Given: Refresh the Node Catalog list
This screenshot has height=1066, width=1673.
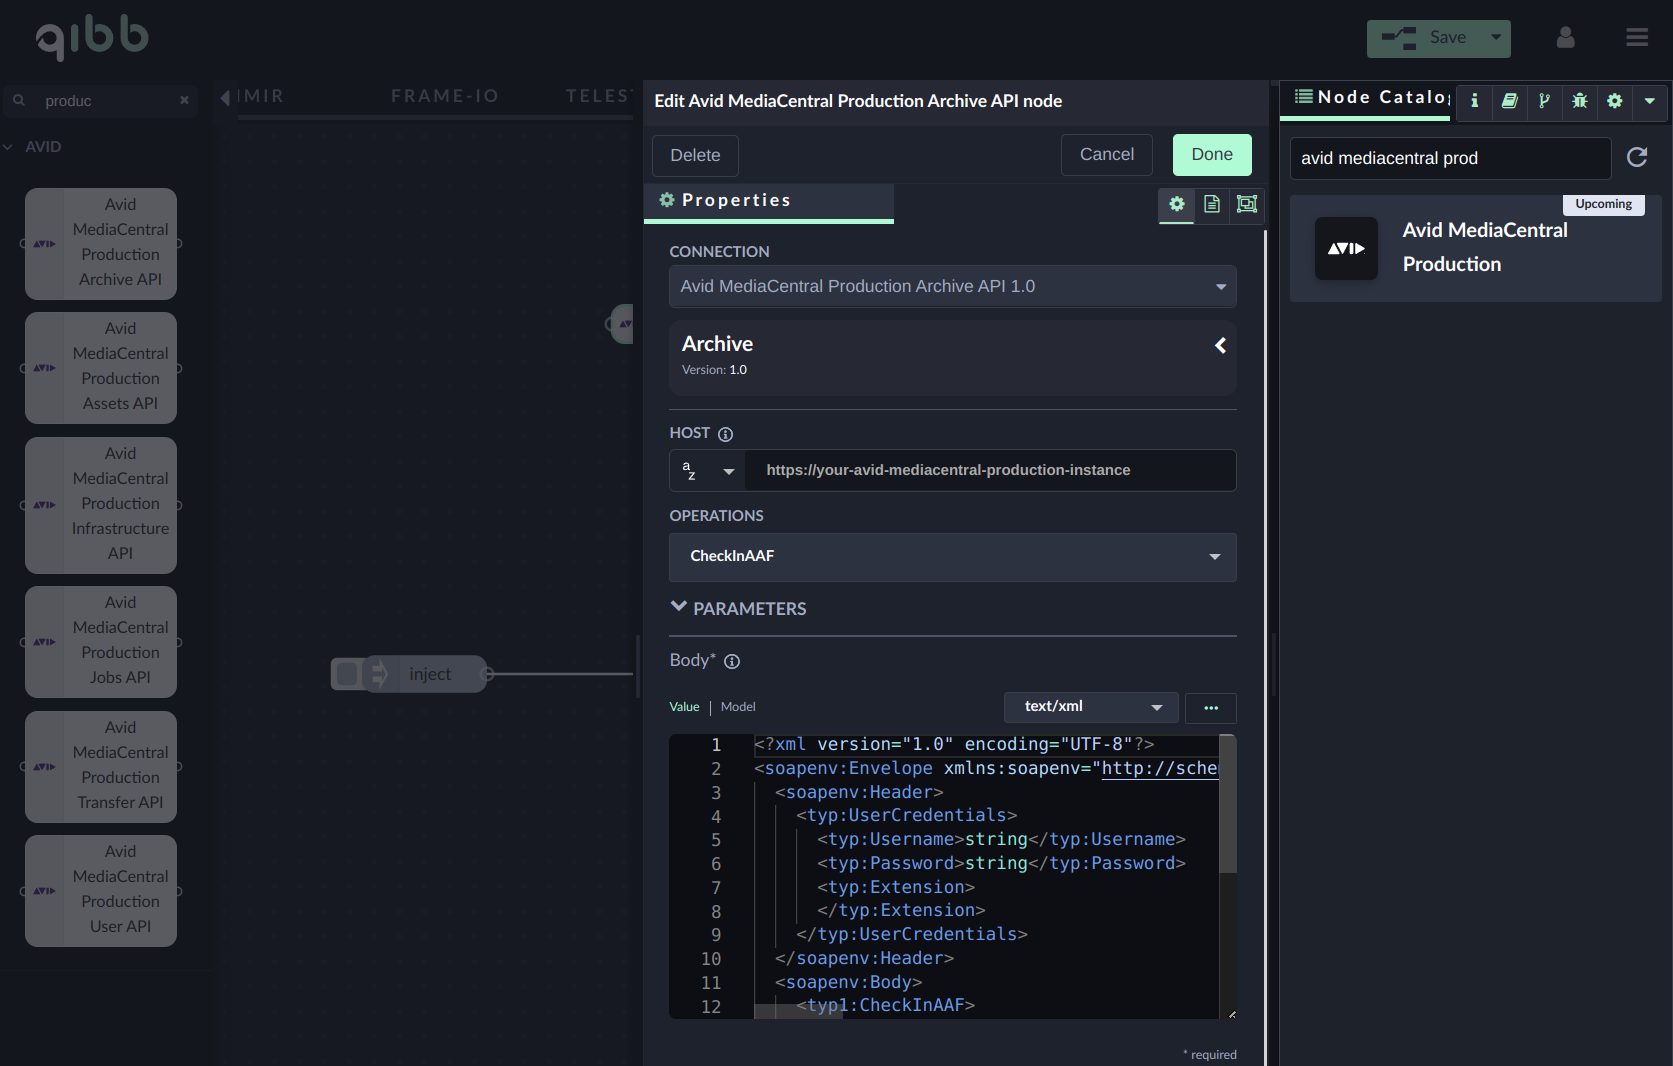Looking at the screenshot, I should 1637,158.
